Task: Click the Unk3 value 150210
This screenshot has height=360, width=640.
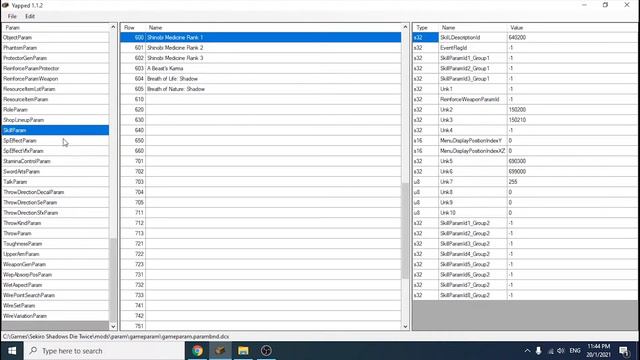Action: 572,120
